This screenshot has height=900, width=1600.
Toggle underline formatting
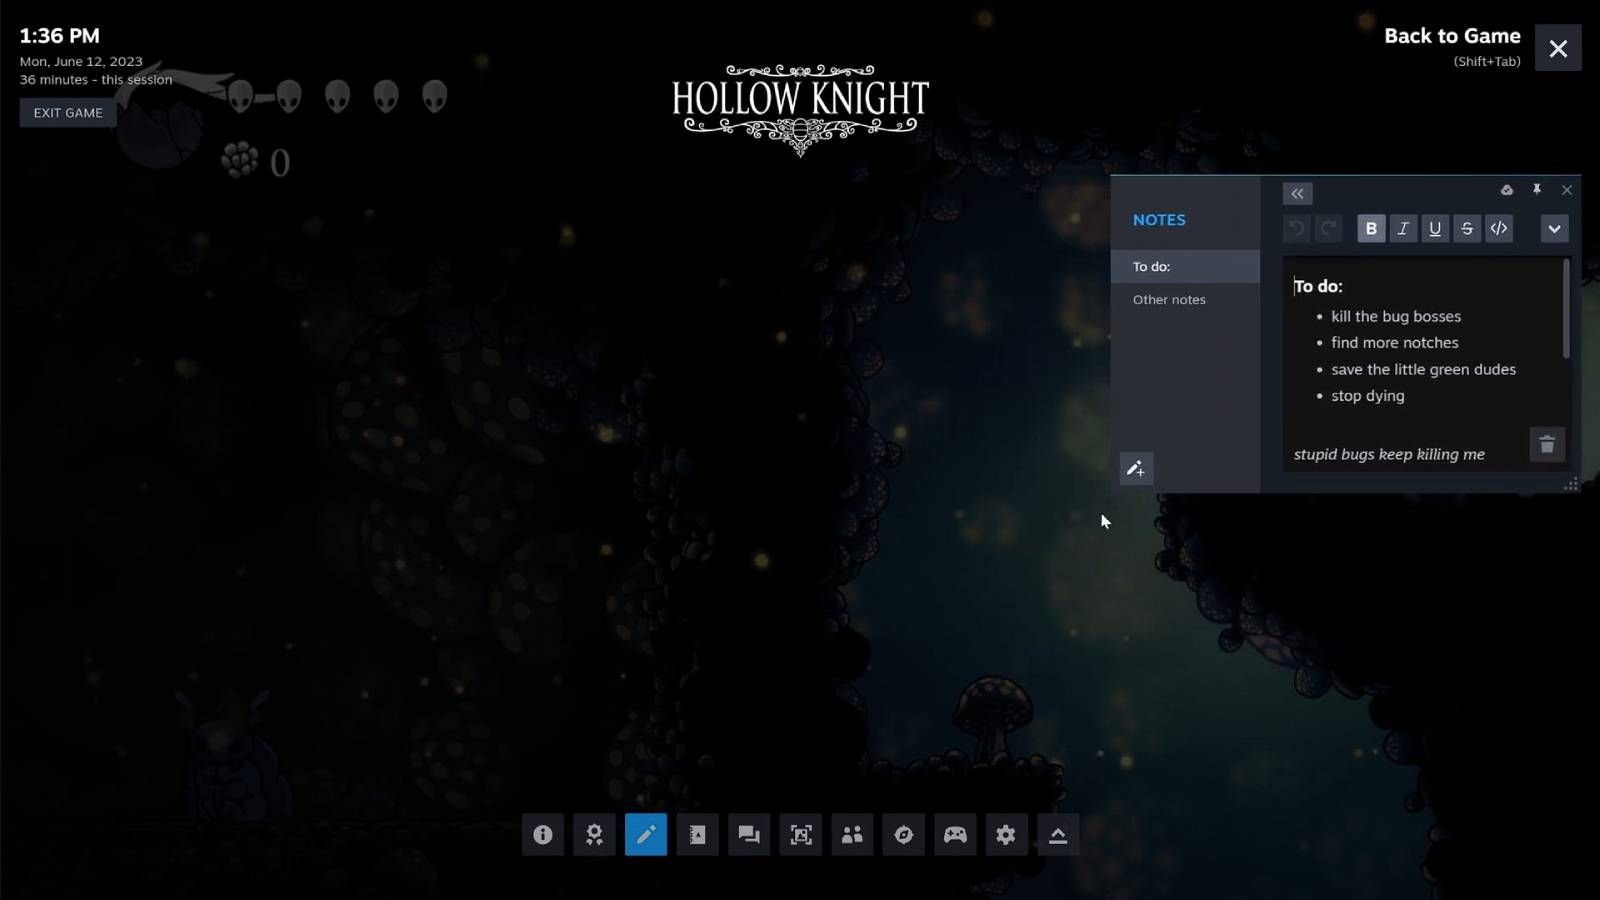(1435, 228)
